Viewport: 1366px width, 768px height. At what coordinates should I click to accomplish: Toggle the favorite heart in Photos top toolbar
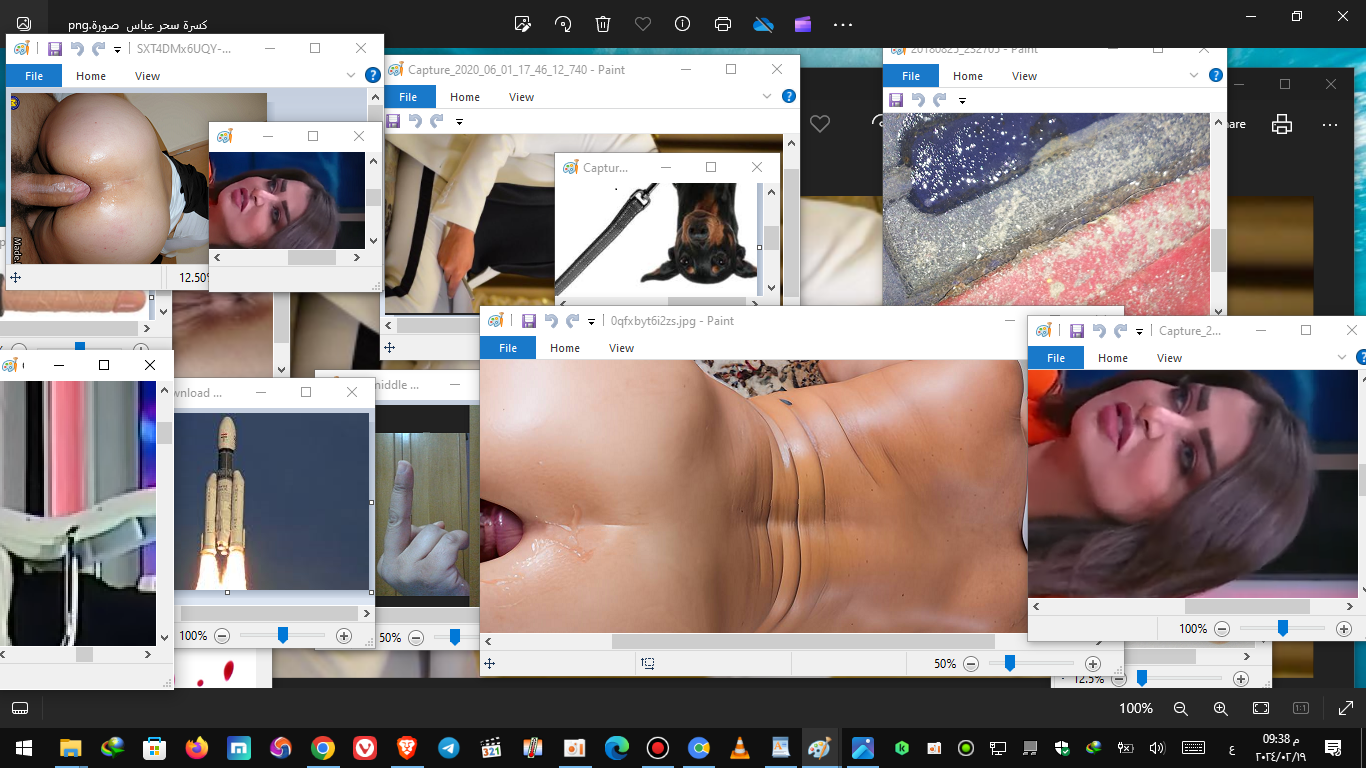click(643, 24)
